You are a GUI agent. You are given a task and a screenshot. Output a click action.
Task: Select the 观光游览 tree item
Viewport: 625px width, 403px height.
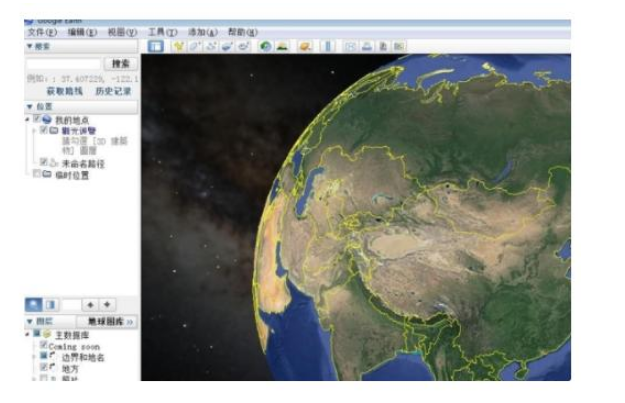79,131
